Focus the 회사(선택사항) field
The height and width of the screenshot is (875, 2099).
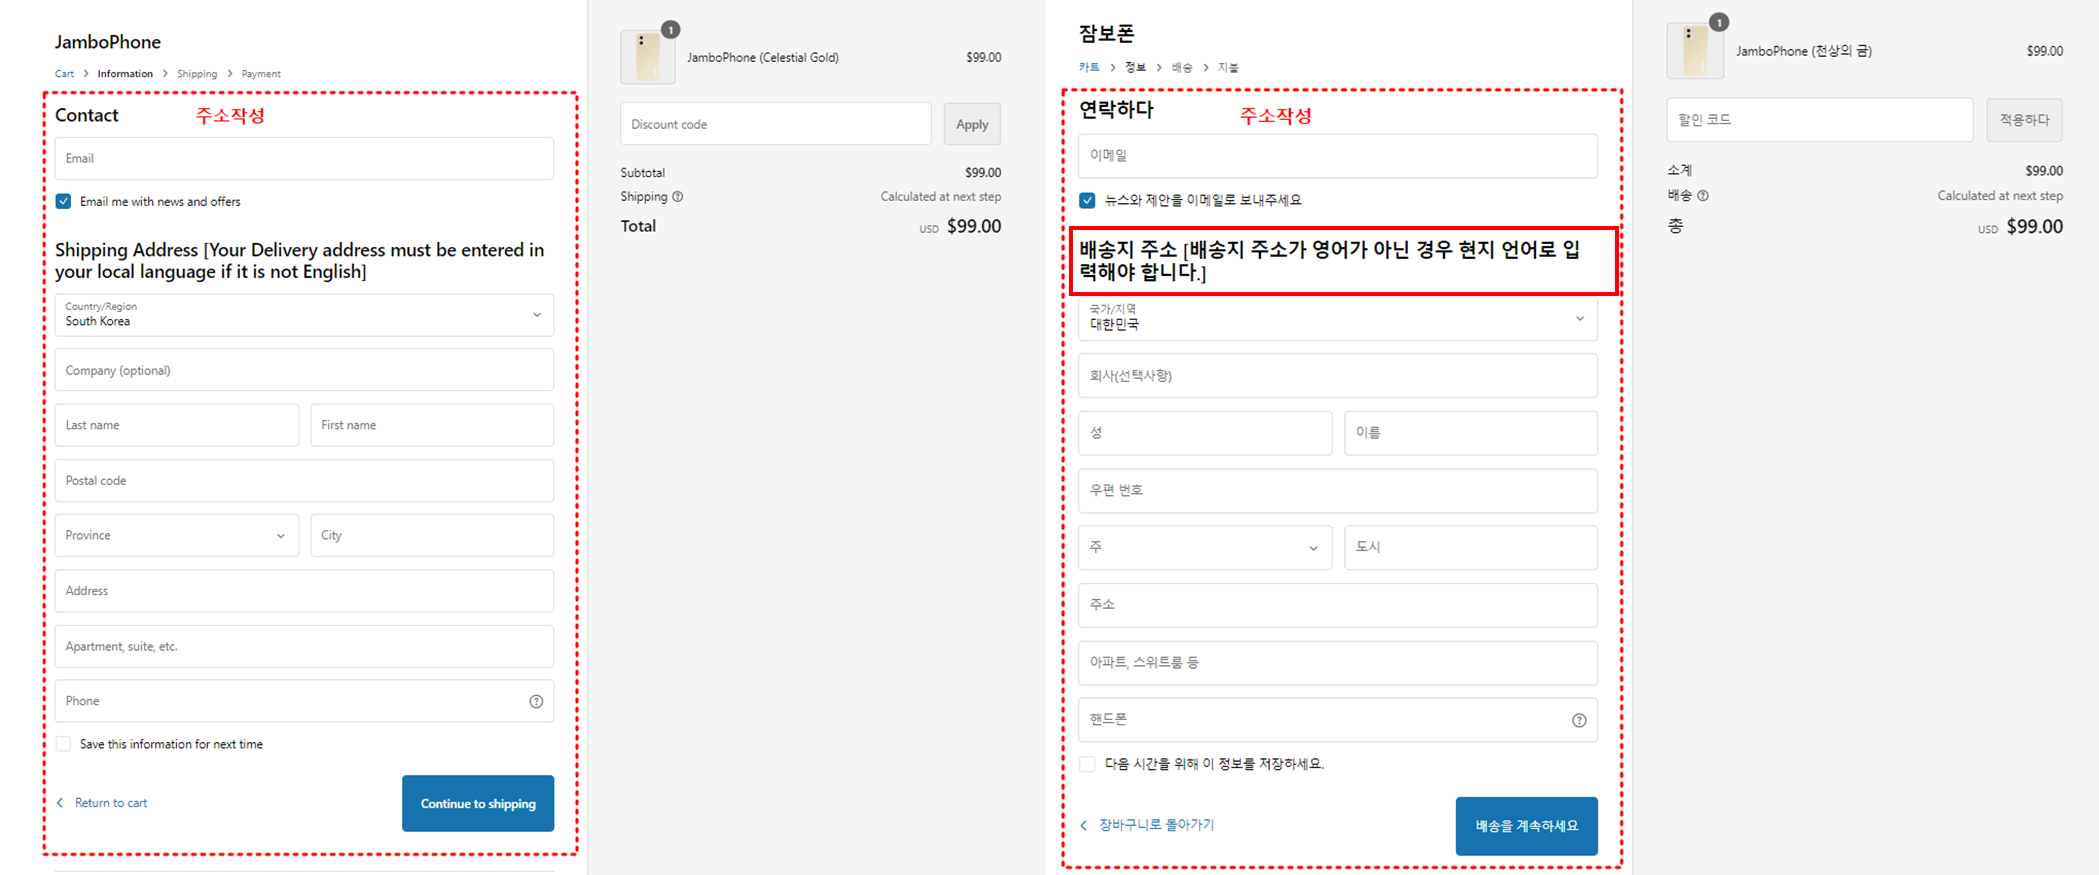coord(1338,376)
